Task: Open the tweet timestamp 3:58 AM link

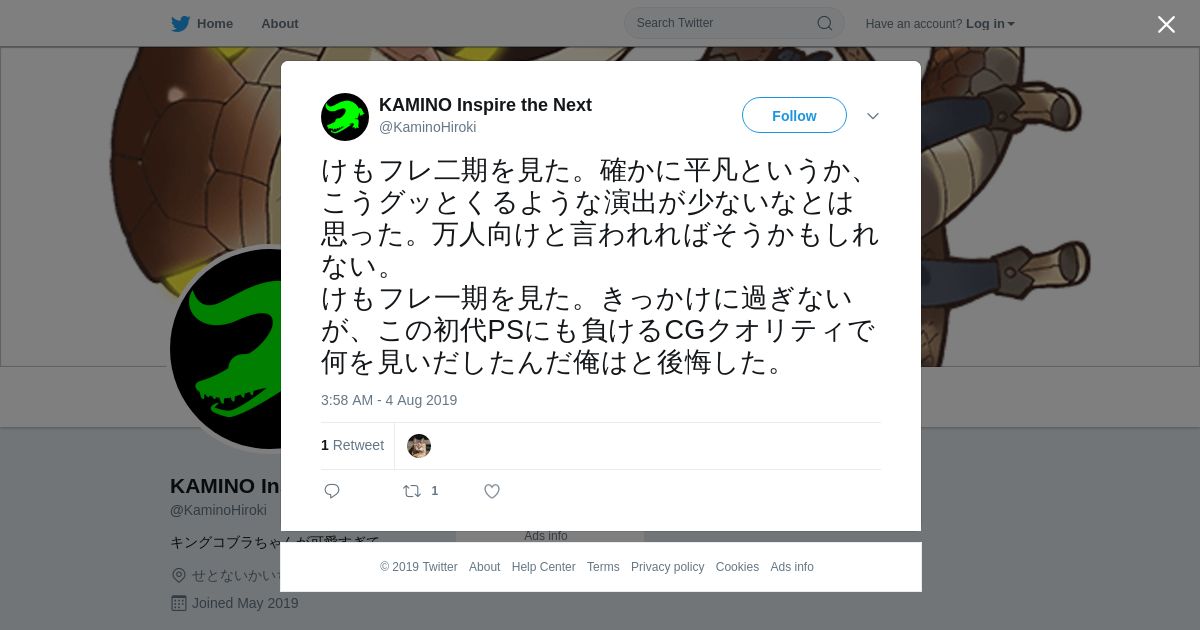Action: [x=389, y=400]
